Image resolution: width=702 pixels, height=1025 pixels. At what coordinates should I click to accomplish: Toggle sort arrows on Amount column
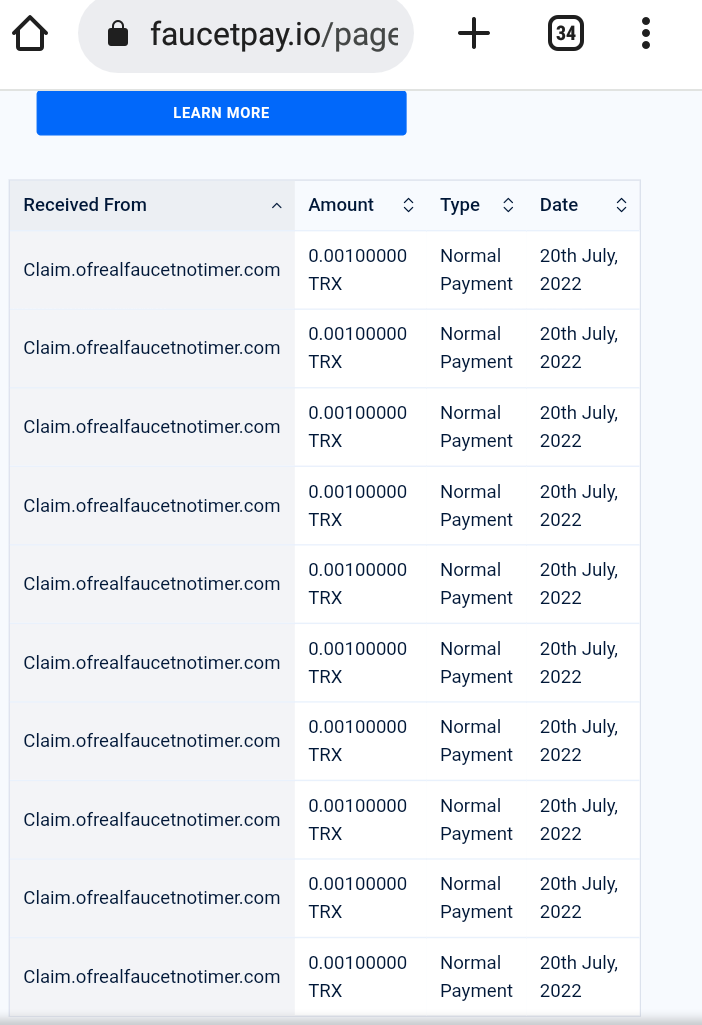tap(409, 205)
